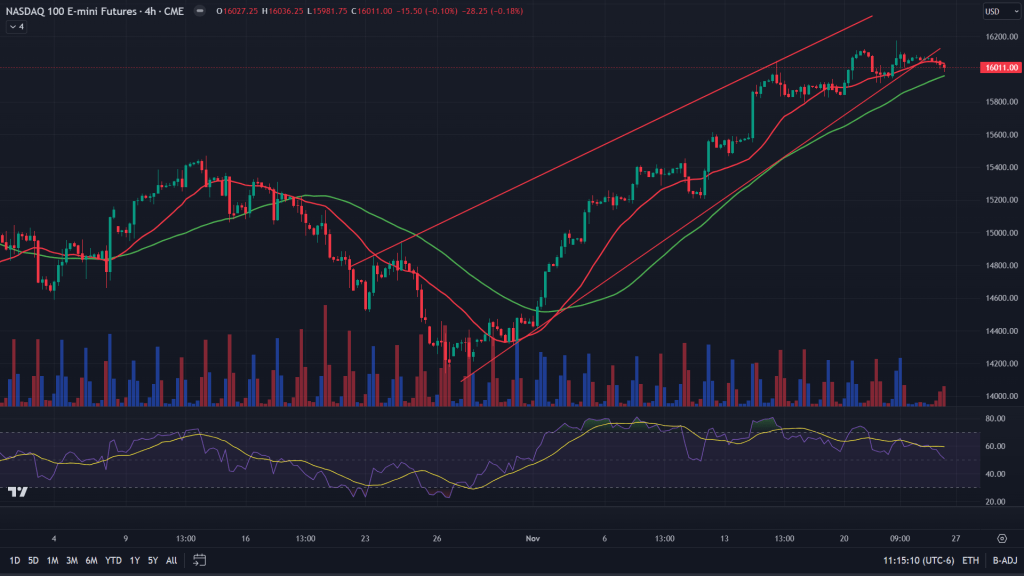Select YTD time range

pyautogui.click(x=113, y=560)
